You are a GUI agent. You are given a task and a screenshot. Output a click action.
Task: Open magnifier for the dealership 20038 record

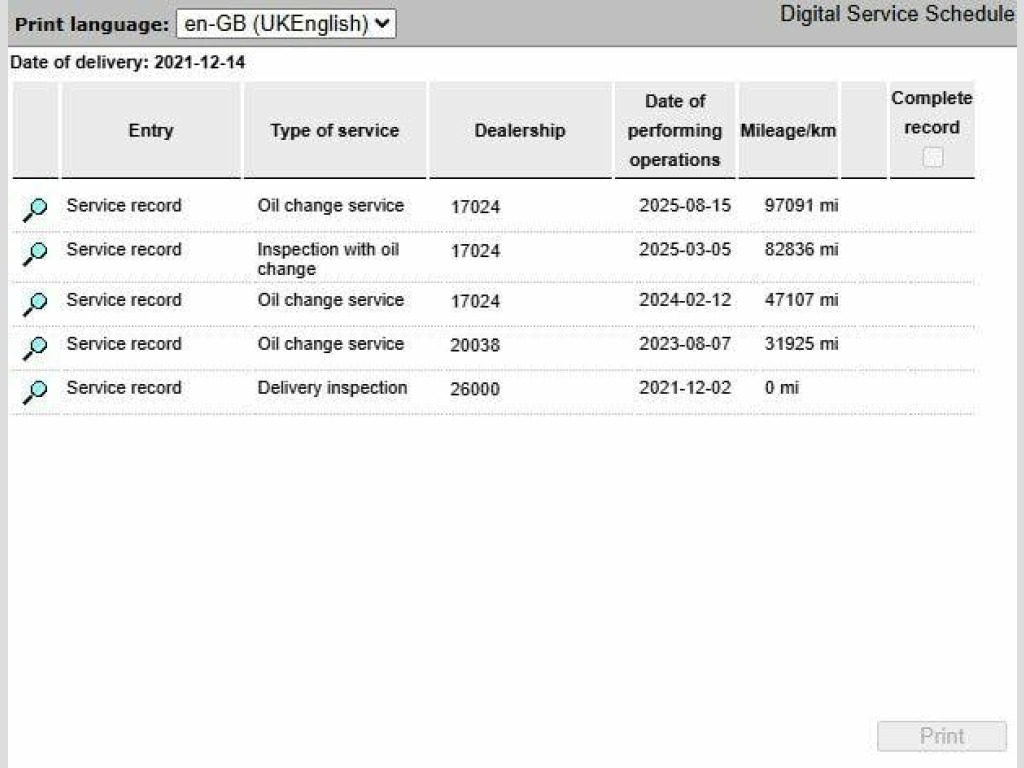click(35, 346)
